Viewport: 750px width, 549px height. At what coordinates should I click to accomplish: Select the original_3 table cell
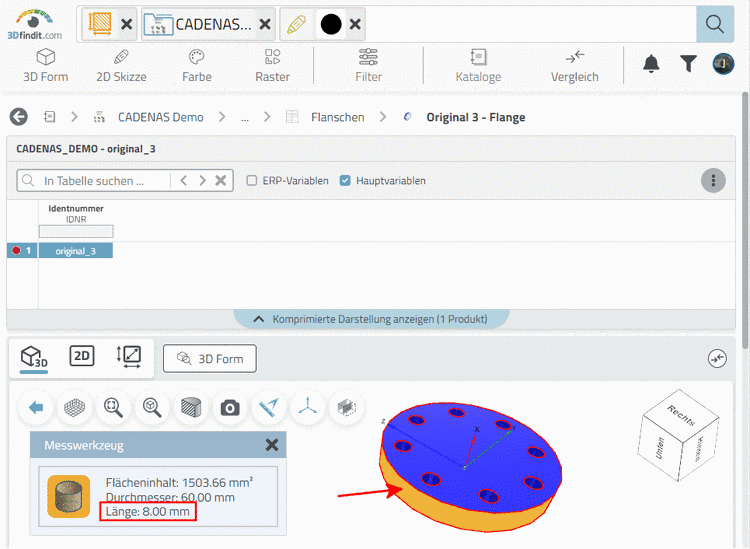76,251
